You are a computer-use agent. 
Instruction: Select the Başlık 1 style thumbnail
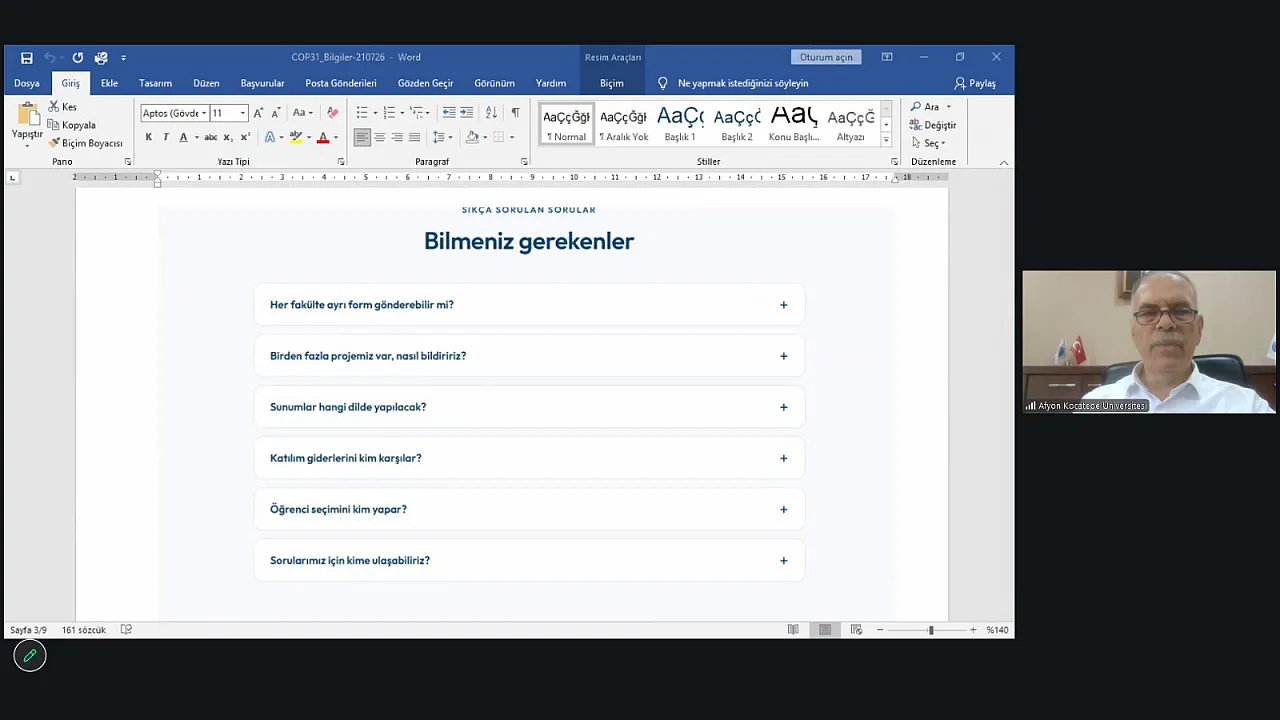680,124
